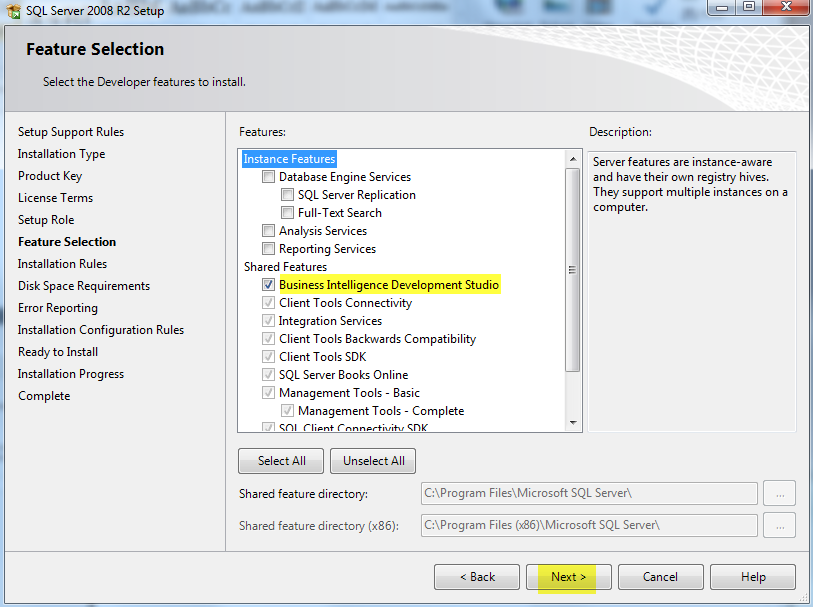Enable SQL Server Replication checkbox
This screenshot has width=813, height=607.
pos(287,195)
